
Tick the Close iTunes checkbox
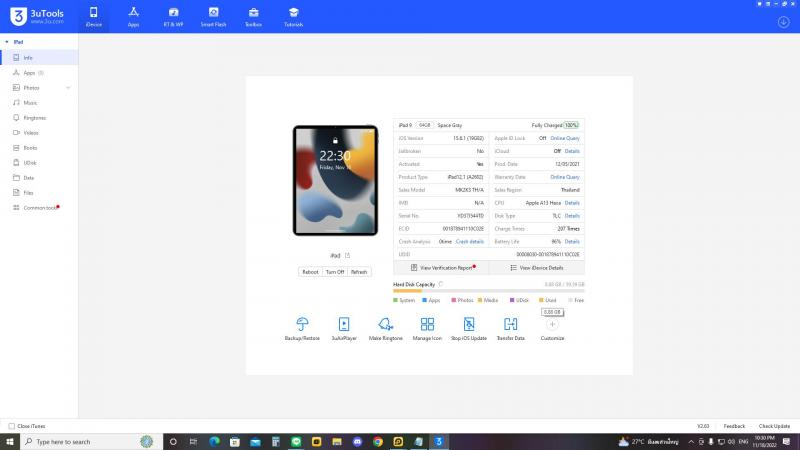click(11, 426)
